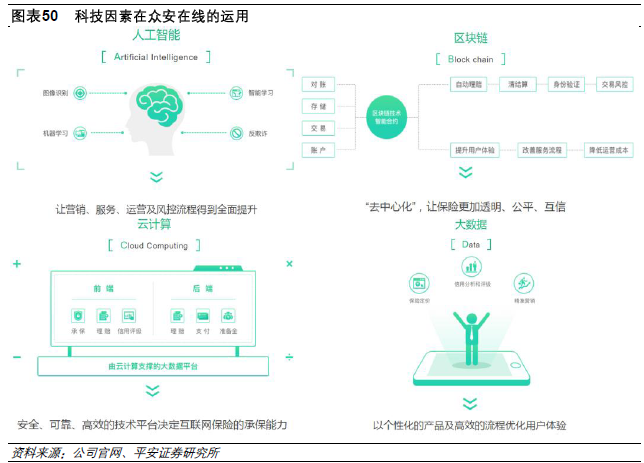Viewport: 644px width, 463px height.
Task: Click the 前端 column header
Action: click(x=104, y=288)
